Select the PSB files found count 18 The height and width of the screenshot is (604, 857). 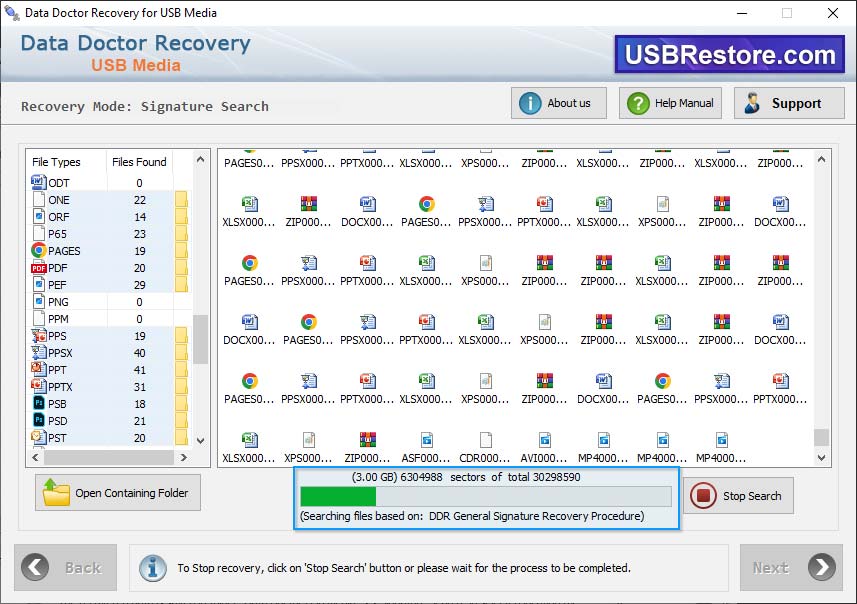140,403
